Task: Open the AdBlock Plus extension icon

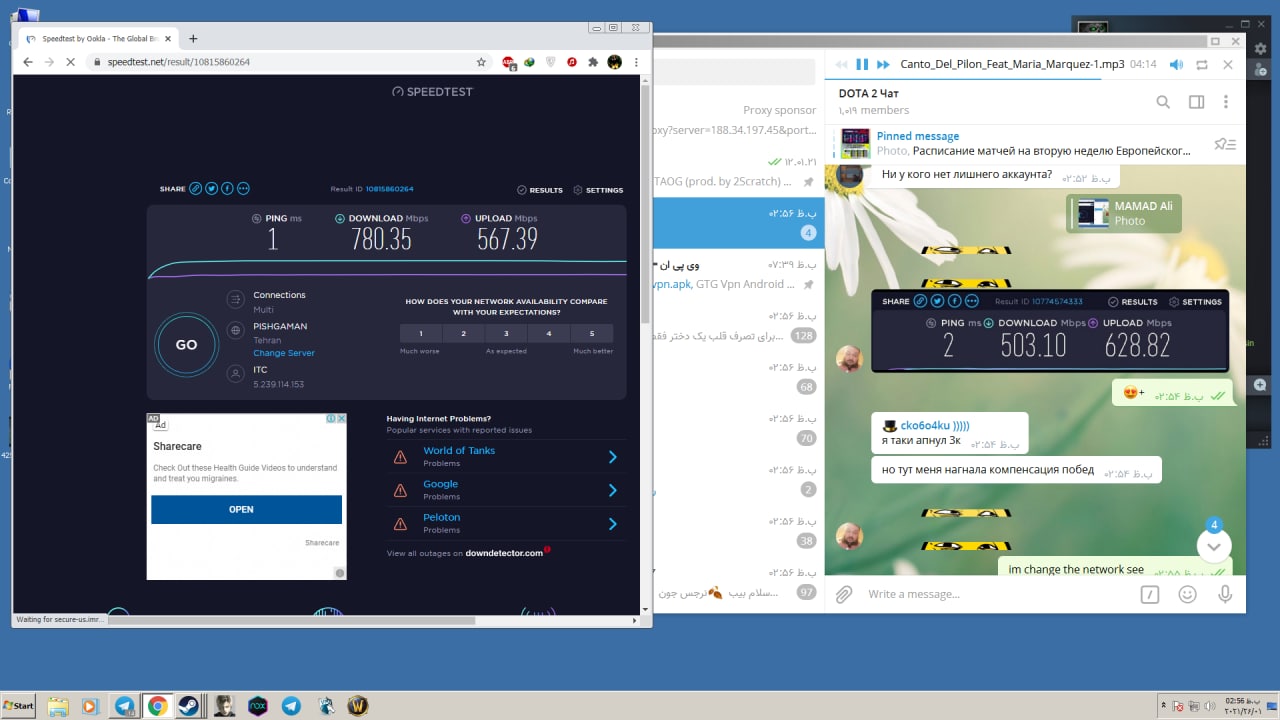Action: point(508,62)
